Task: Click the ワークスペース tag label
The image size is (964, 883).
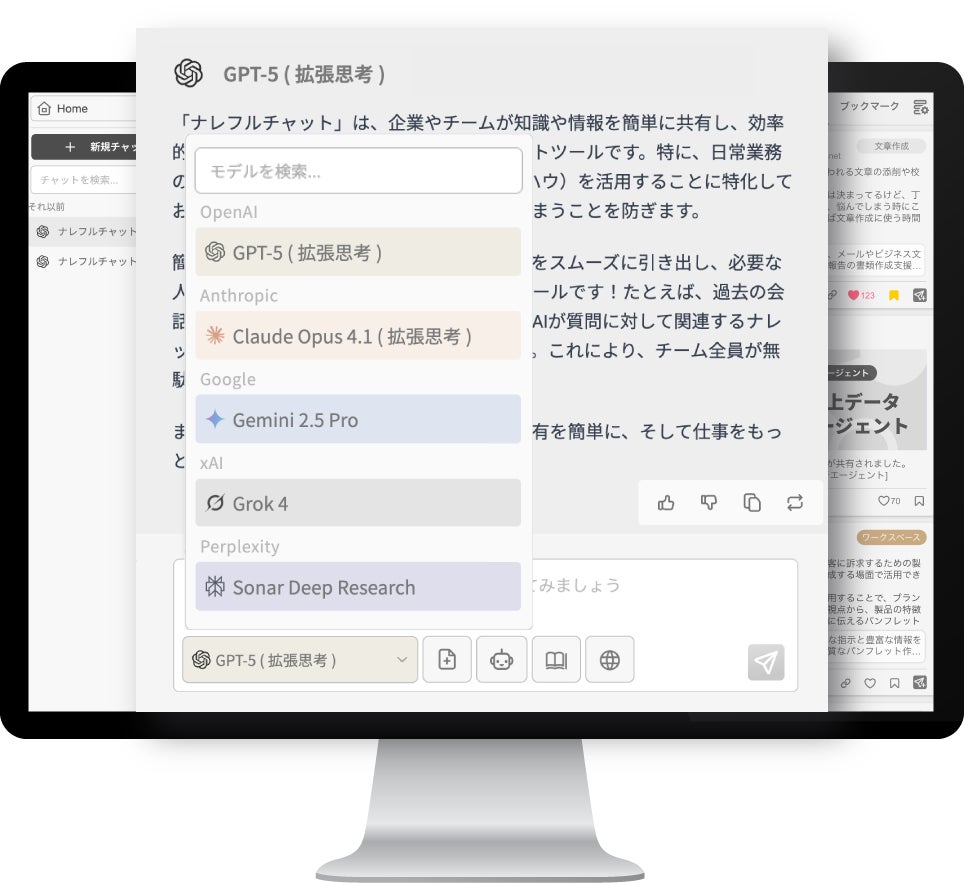Action: click(891, 537)
